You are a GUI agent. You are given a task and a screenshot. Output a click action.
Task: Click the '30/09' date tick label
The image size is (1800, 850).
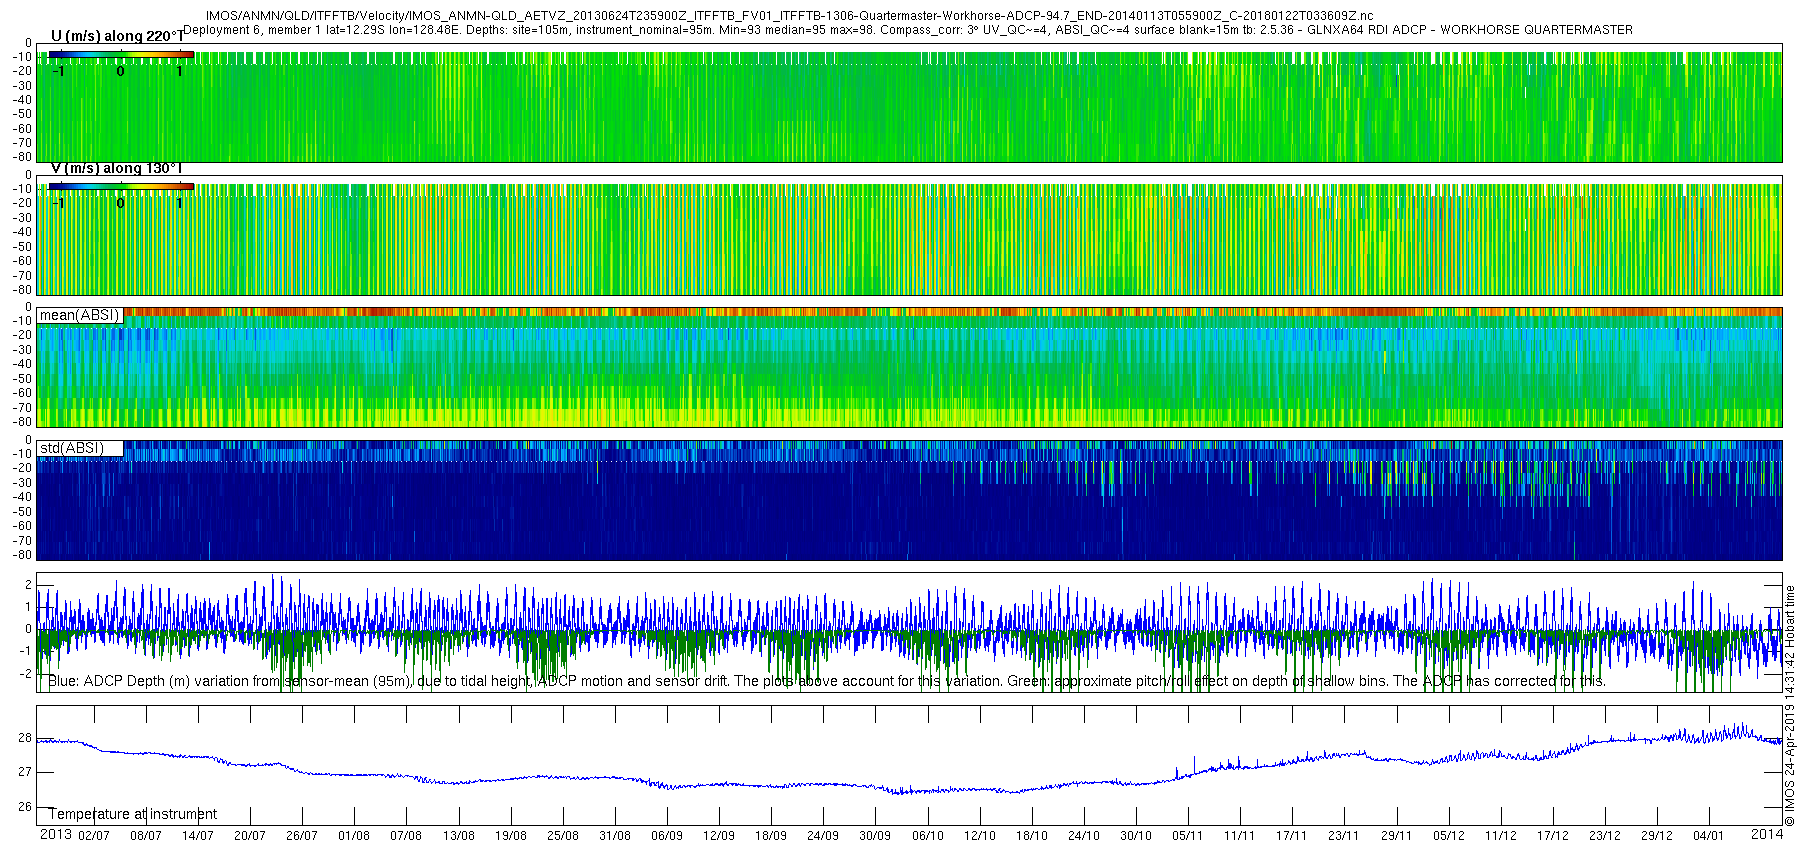click(x=875, y=836)
